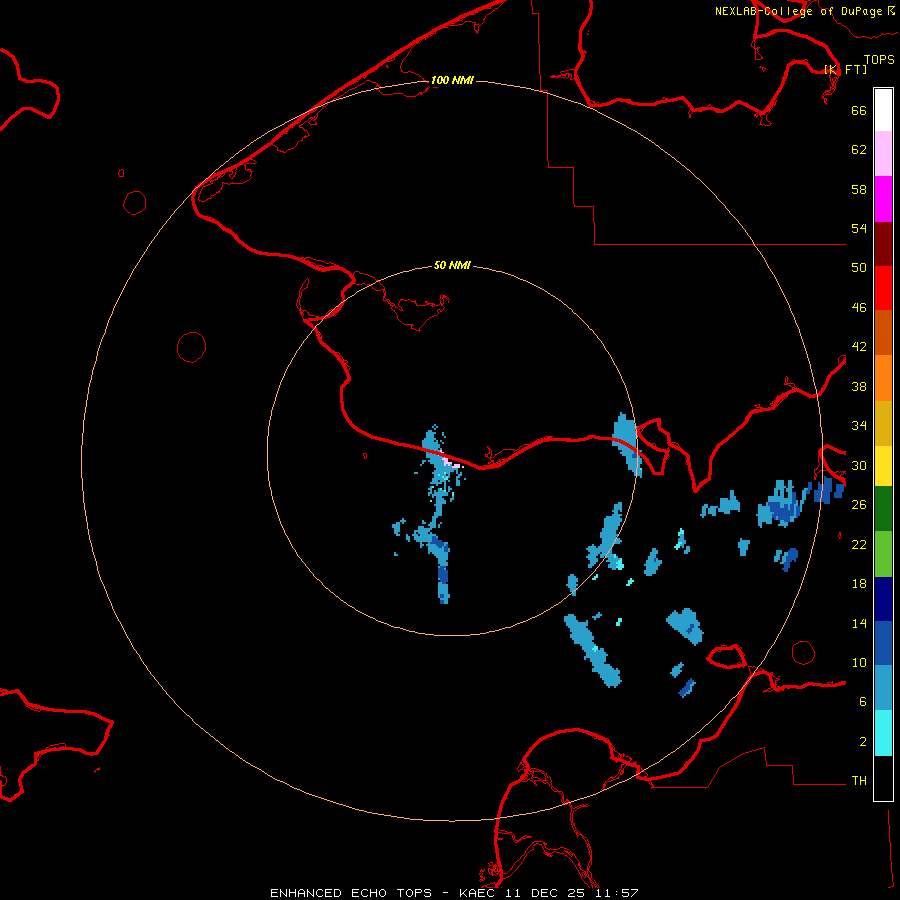Click the 'NEXLAB-College of DuPage' credit text
900x900 pixels.
pyautogui.click(x=798, y=11)
